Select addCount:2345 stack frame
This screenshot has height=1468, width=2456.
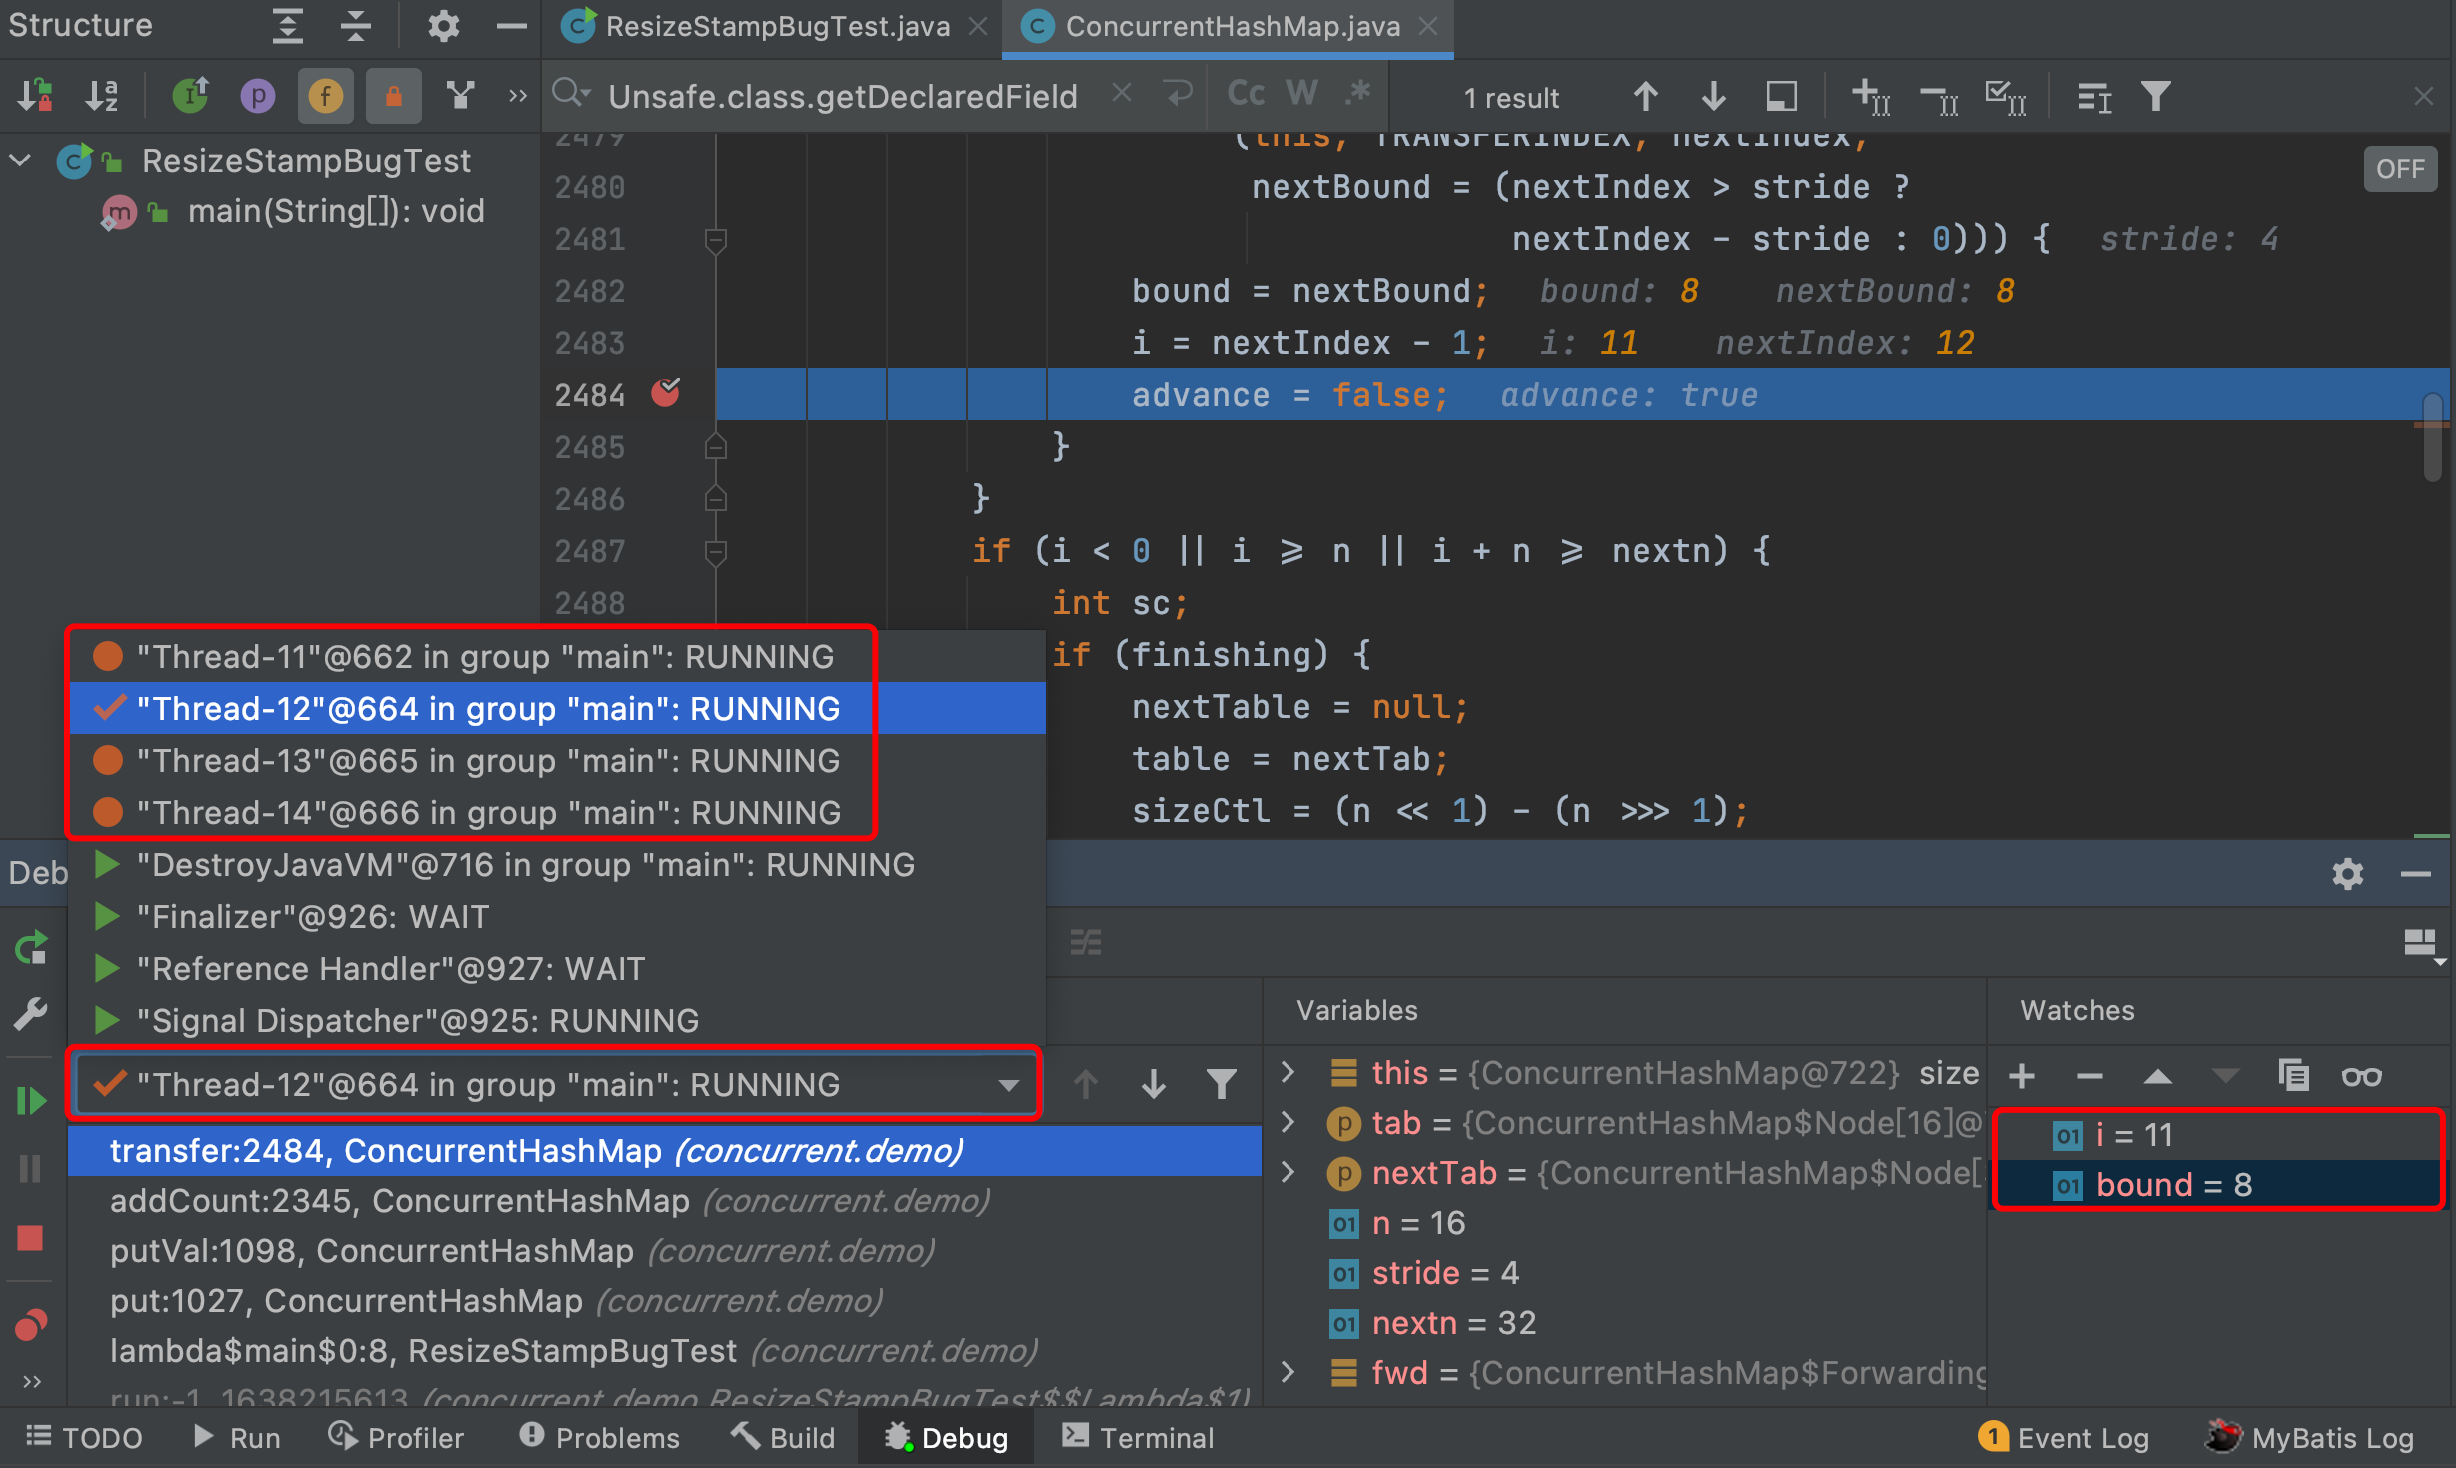click(400, 1201)
